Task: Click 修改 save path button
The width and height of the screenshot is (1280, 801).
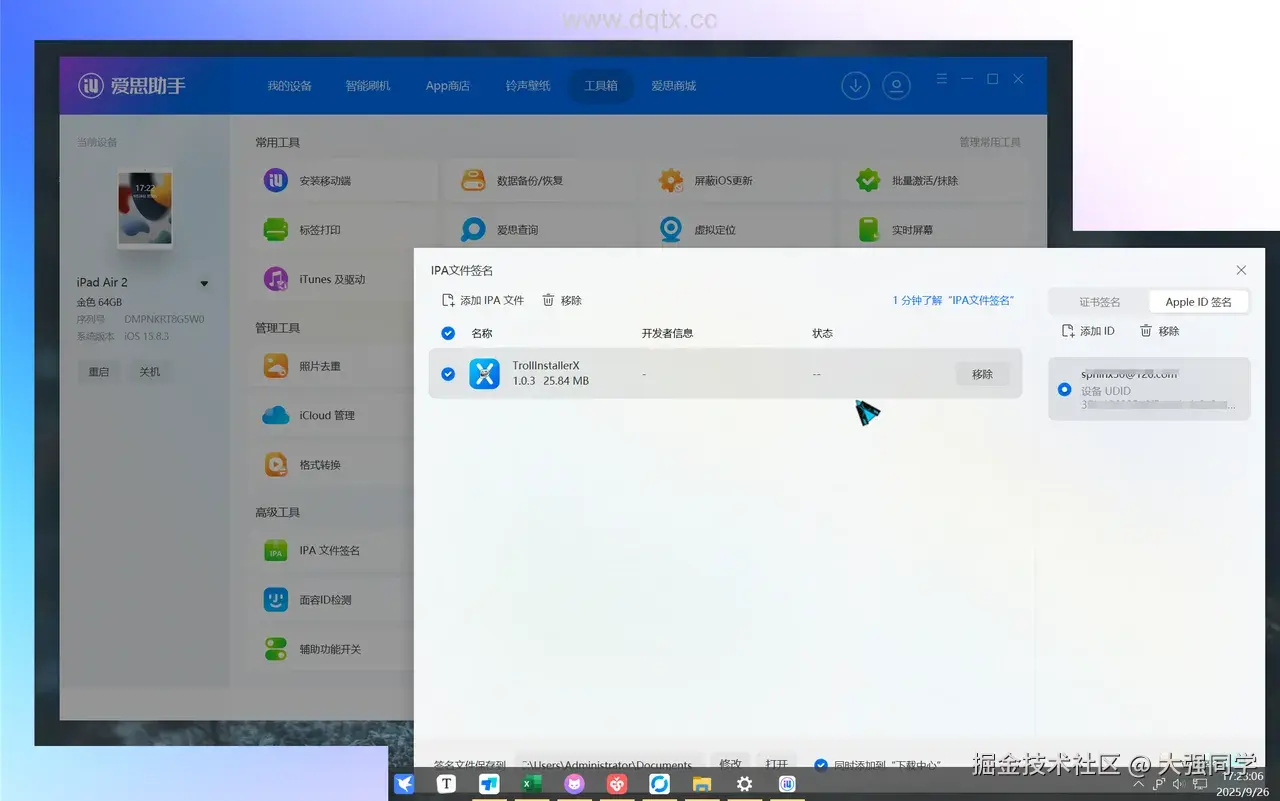Action: coord(731,764)
